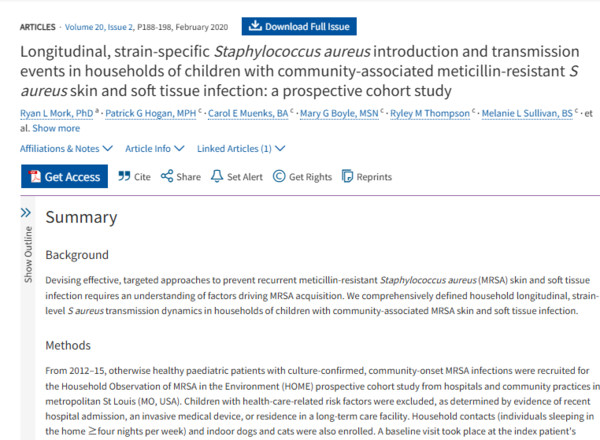Click the Set Alert bell icon

[x=217, y=177]
